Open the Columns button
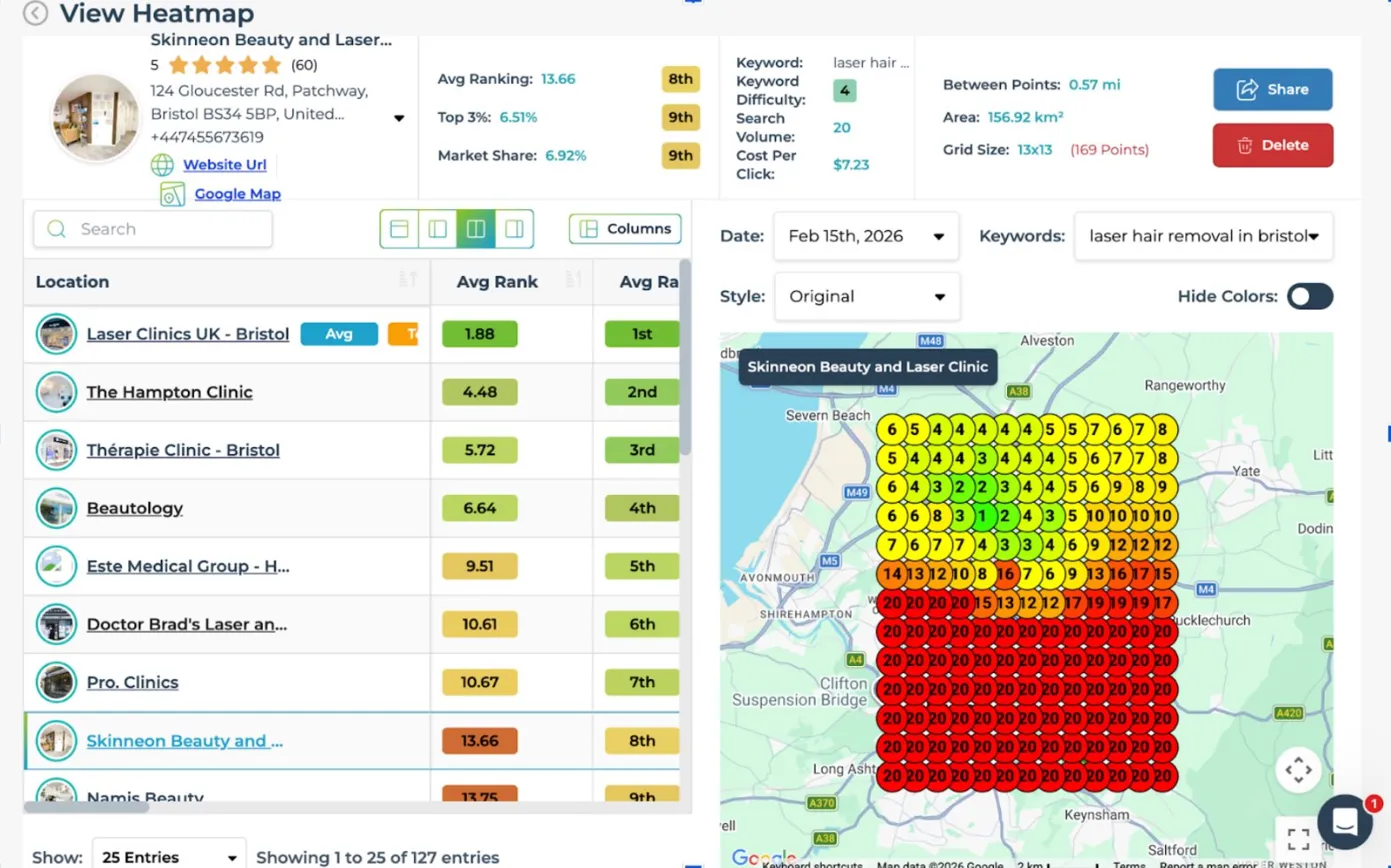This screenshot has height=868, width=1391. pos(625,229)
